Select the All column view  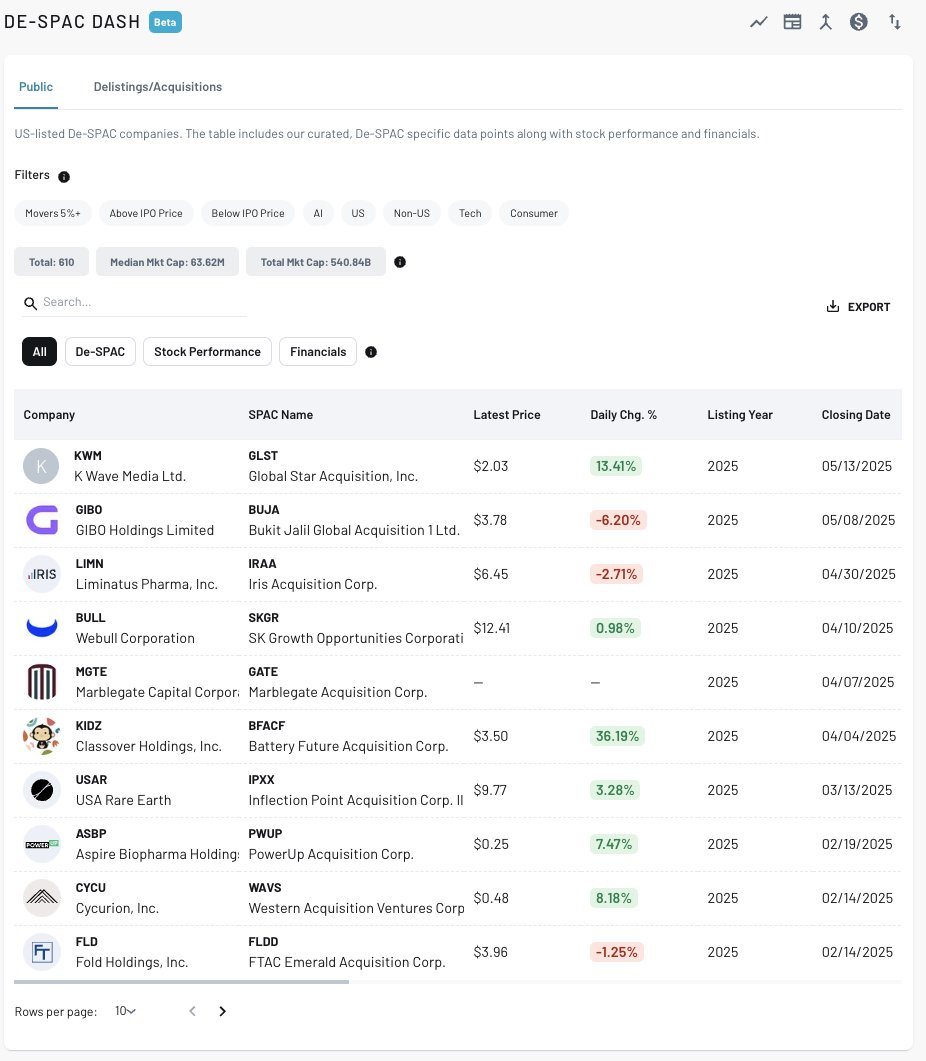(39, 352)
